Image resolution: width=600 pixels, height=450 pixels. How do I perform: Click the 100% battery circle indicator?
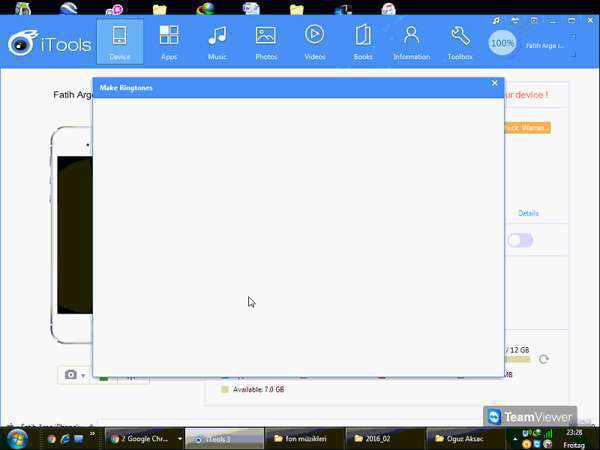point(503,44)
